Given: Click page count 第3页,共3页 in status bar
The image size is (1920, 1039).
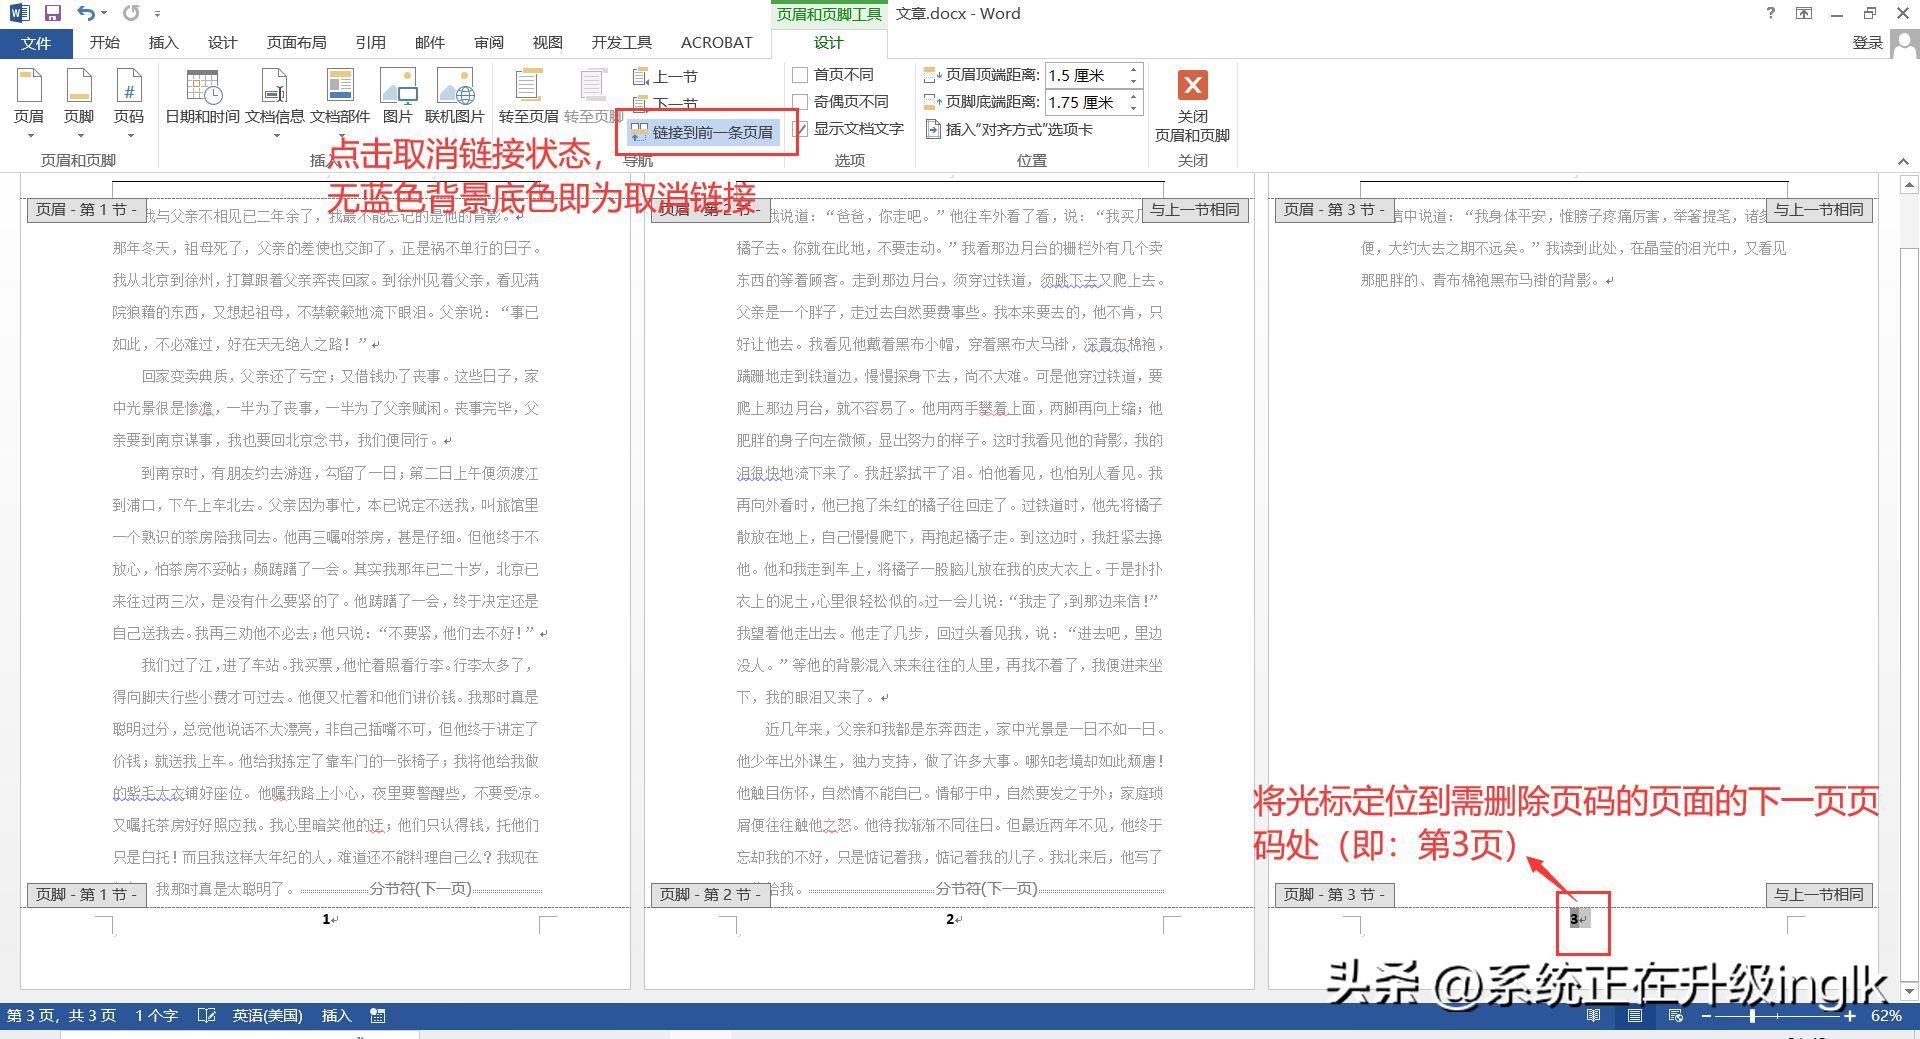Looking at the screenshot, I should [61, 1015].
